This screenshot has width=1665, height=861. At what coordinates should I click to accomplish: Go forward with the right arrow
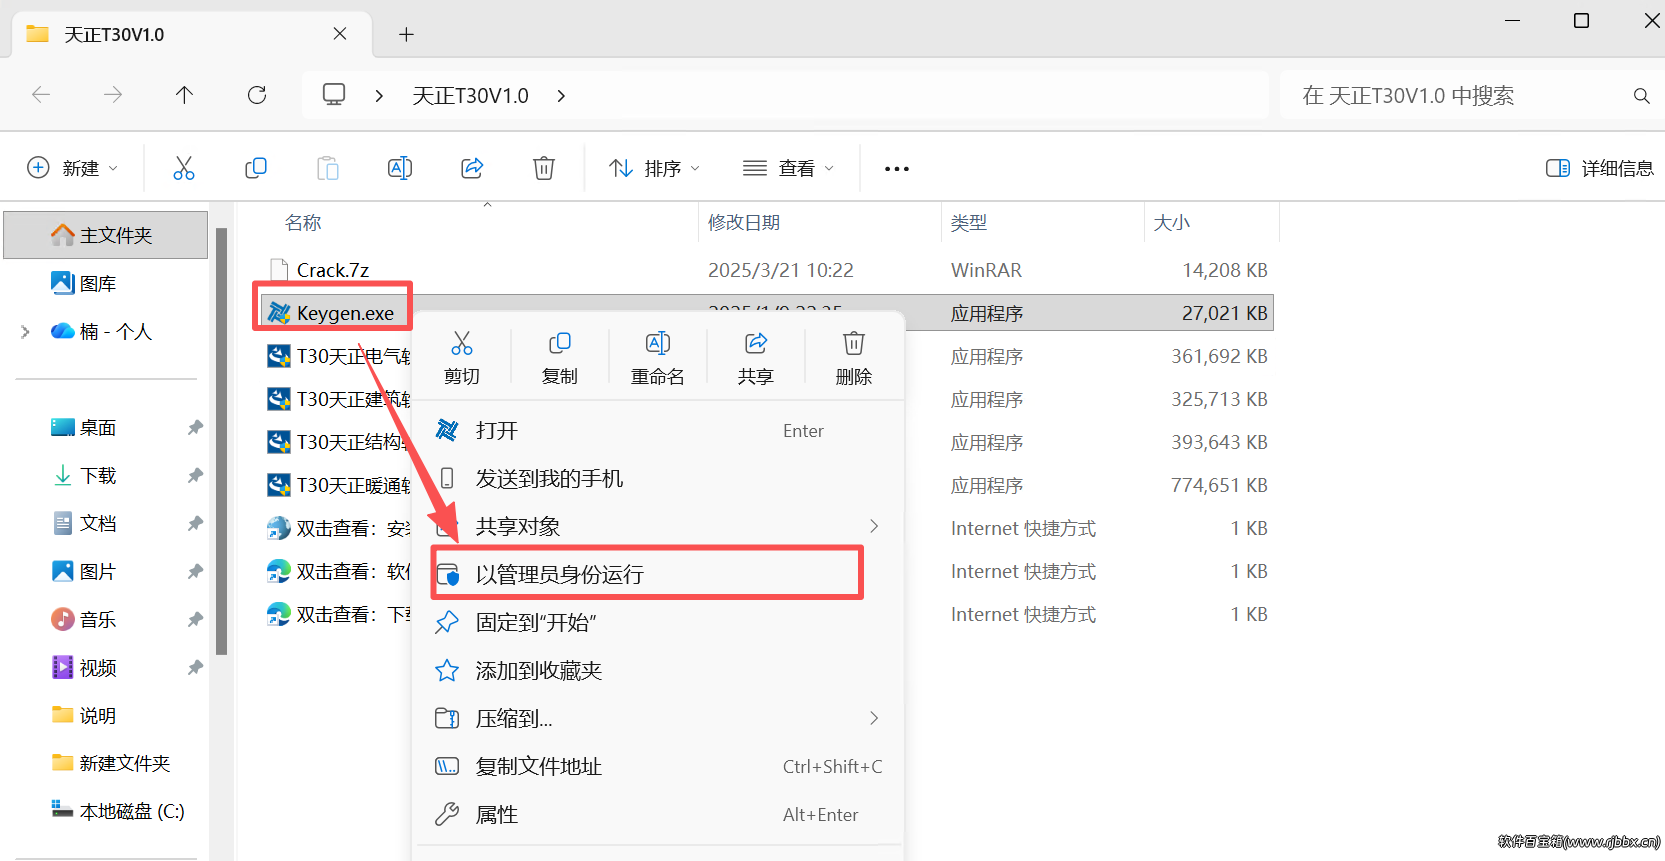(x=113, y=95)
